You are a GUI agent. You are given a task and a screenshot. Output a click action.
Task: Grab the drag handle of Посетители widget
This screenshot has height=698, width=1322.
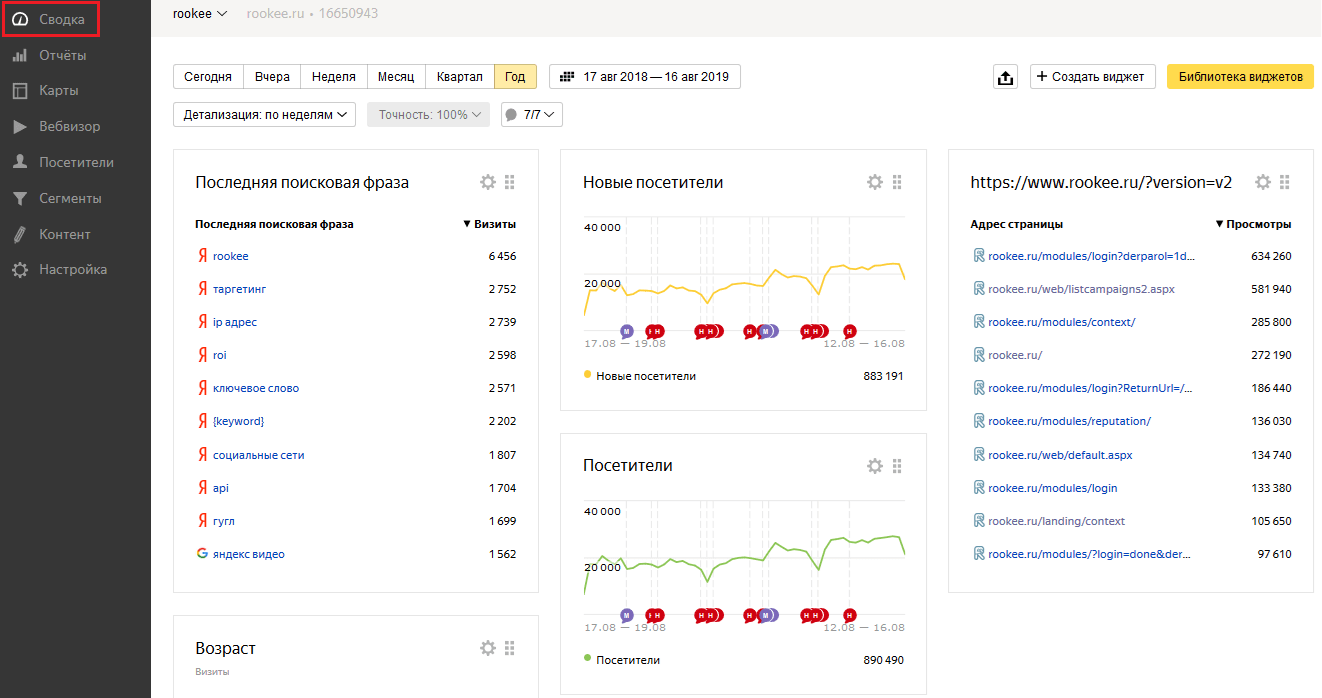coord(897,466)
